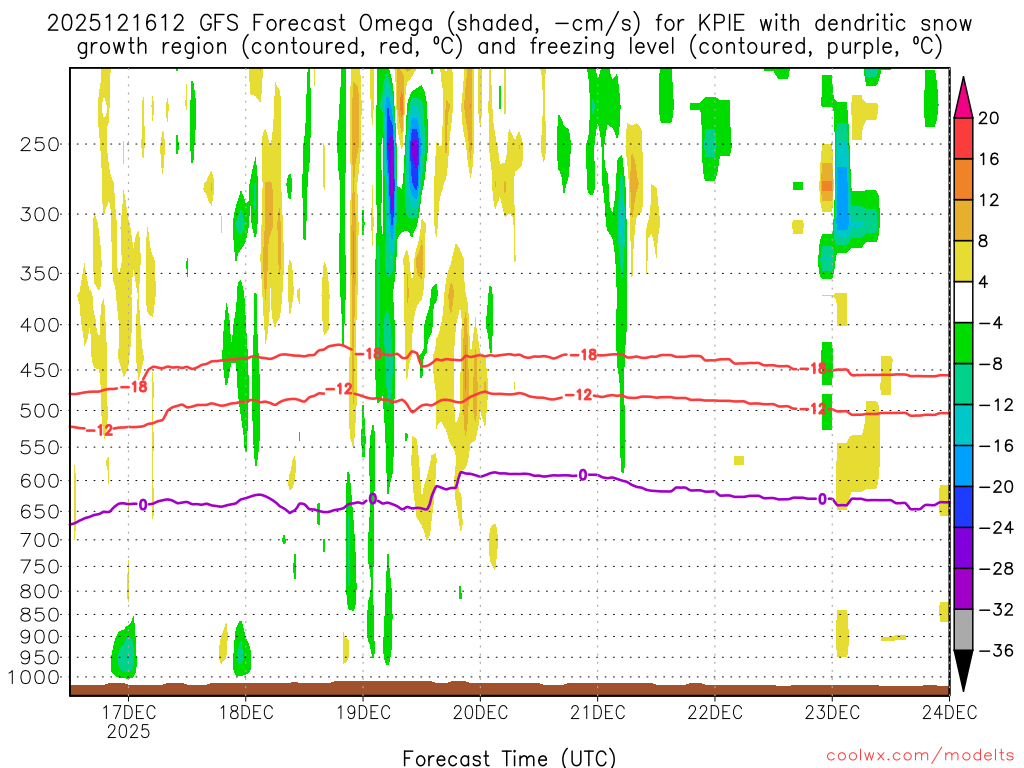Screen dimensions: 1024x768
Task: Click the chart title line starting 2025121612 GFS
Action: click(509, 24)
